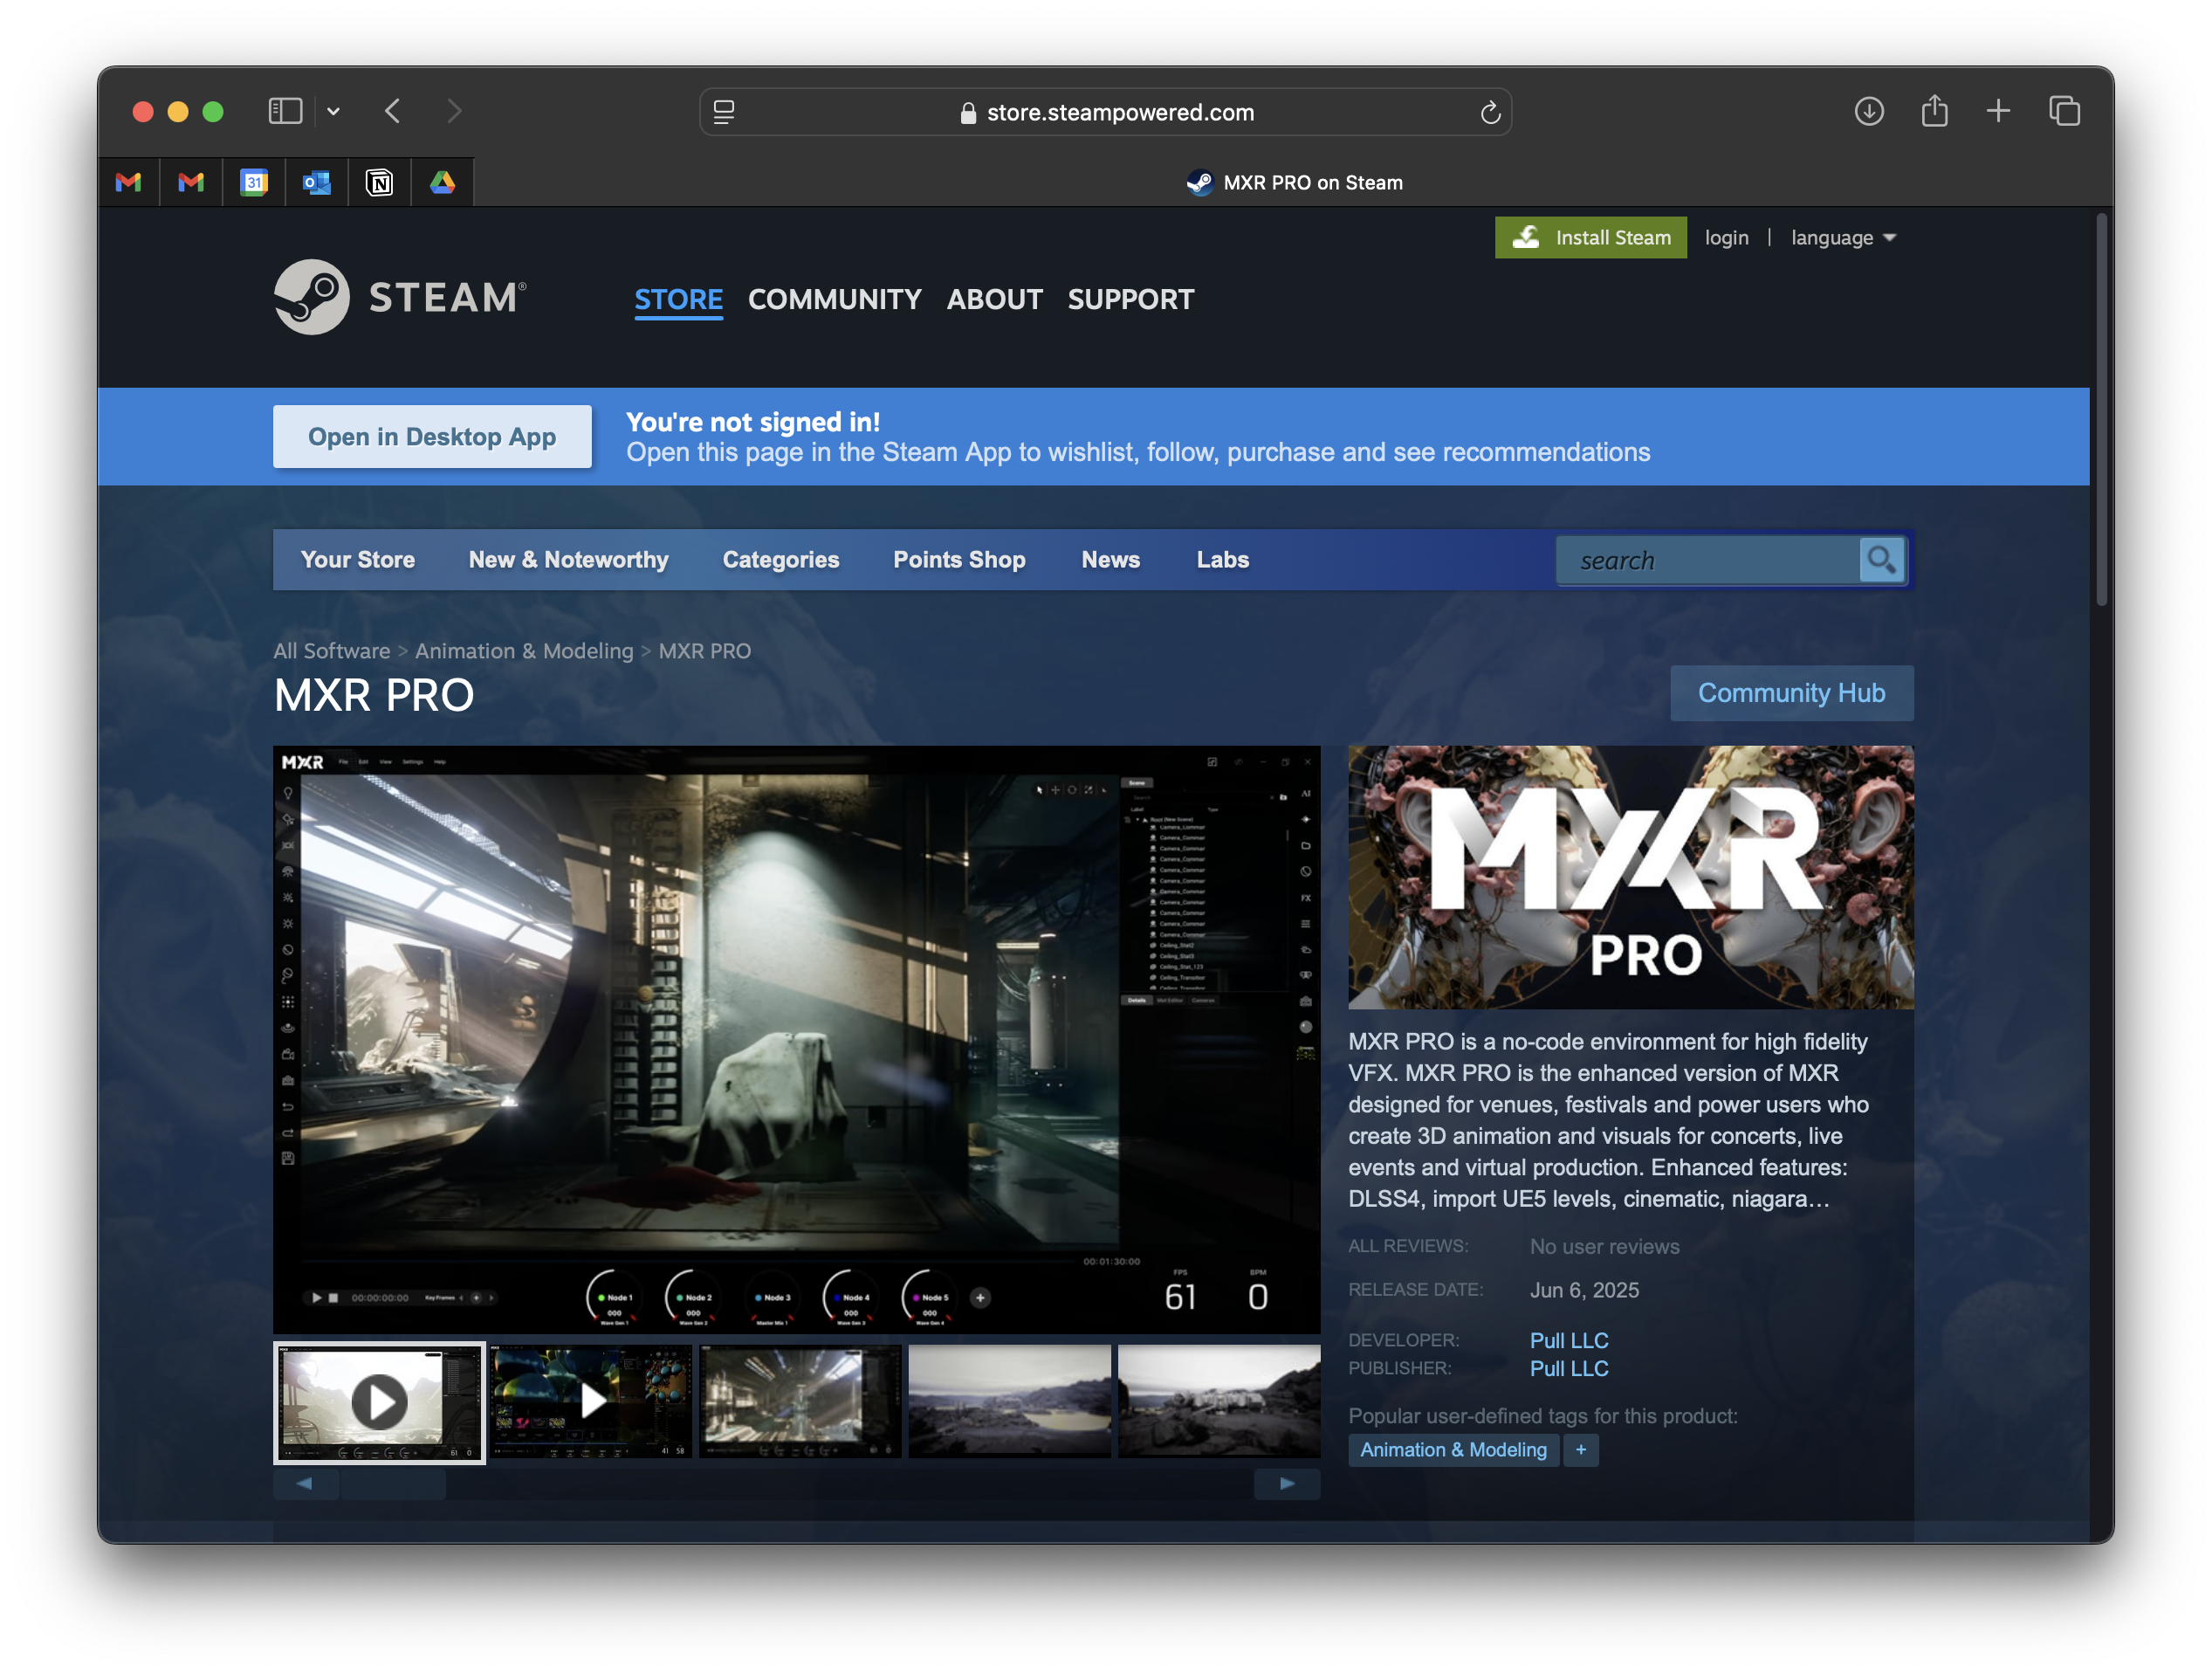Open Google Calendar pinned tab
Image resolution: width=2212 pixels, height=1673 pixels.
click(254, 182)
